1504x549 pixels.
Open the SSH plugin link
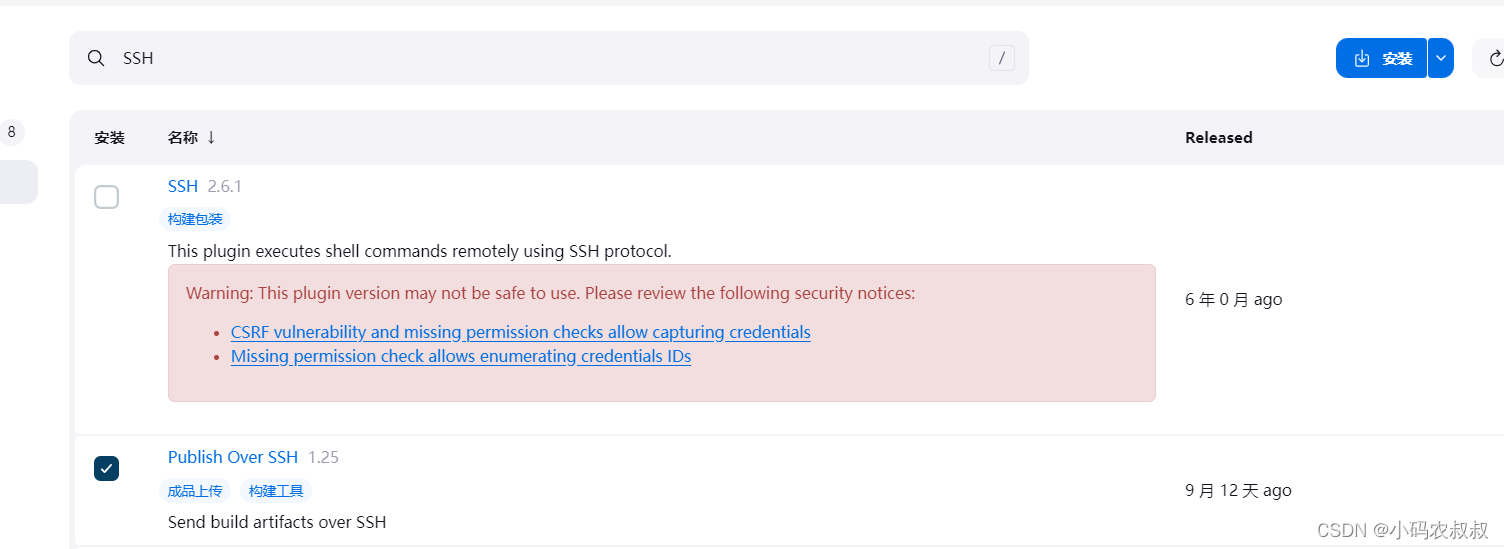(x=183, y=186)
